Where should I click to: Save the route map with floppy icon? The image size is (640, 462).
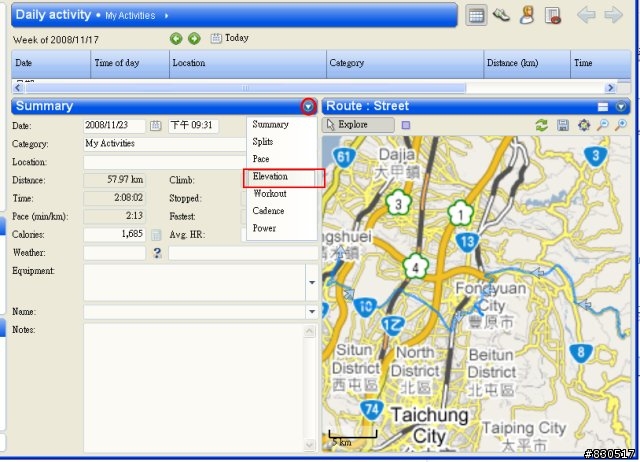point(563,125)
